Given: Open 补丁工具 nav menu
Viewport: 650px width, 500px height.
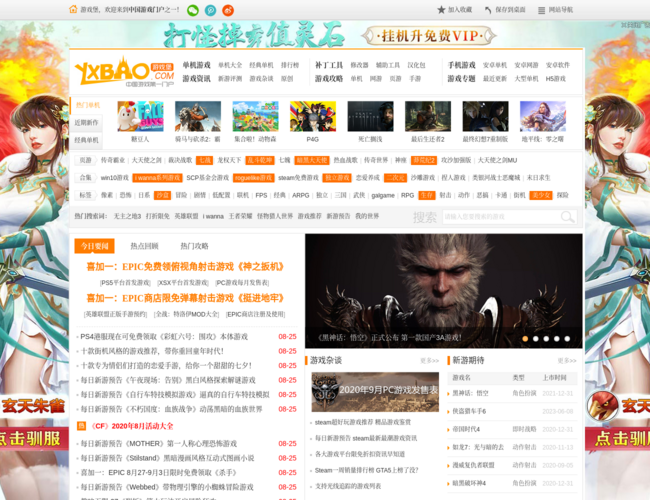Looking at the screenshot, I should point(329,65).
